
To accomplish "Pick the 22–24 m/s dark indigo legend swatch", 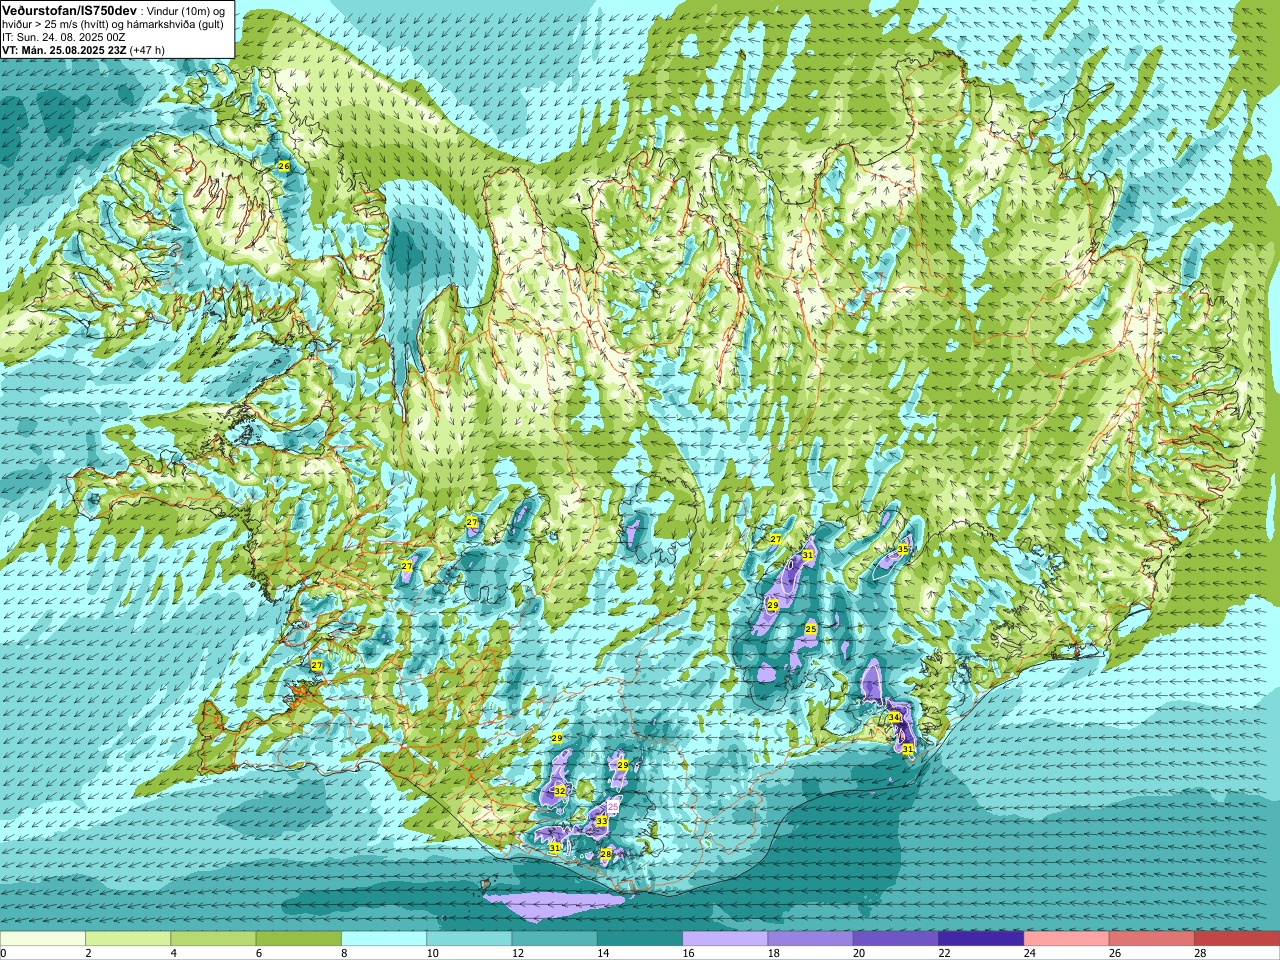I will [981, 938].
